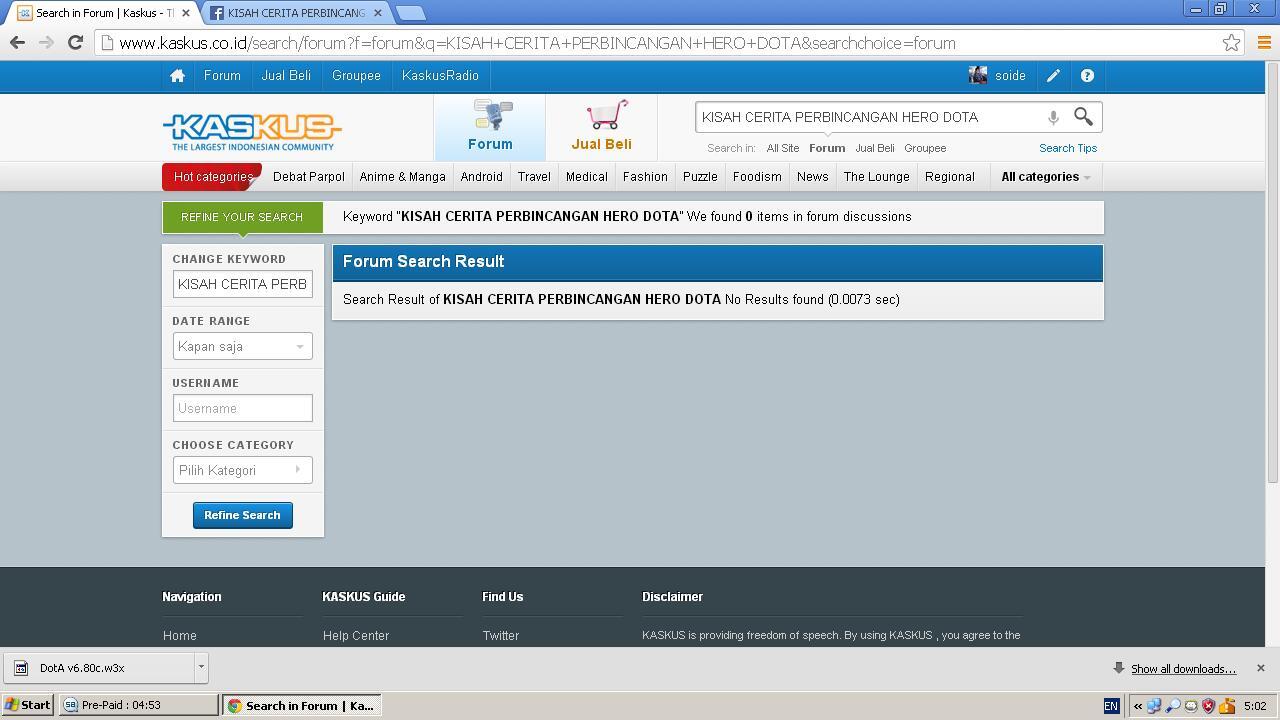The image size is (1280, 720).
Task: Expand hidden system tray icons chevron
Action: [1138, 706]
